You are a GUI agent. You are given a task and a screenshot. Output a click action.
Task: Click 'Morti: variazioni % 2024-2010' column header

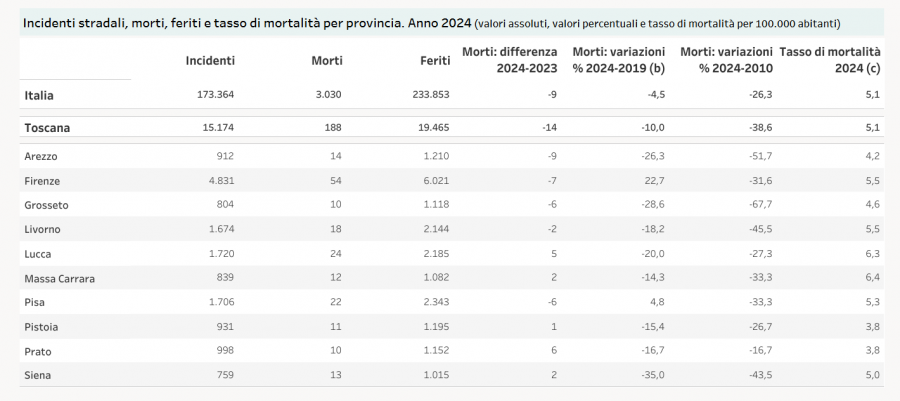pos(725,59)
